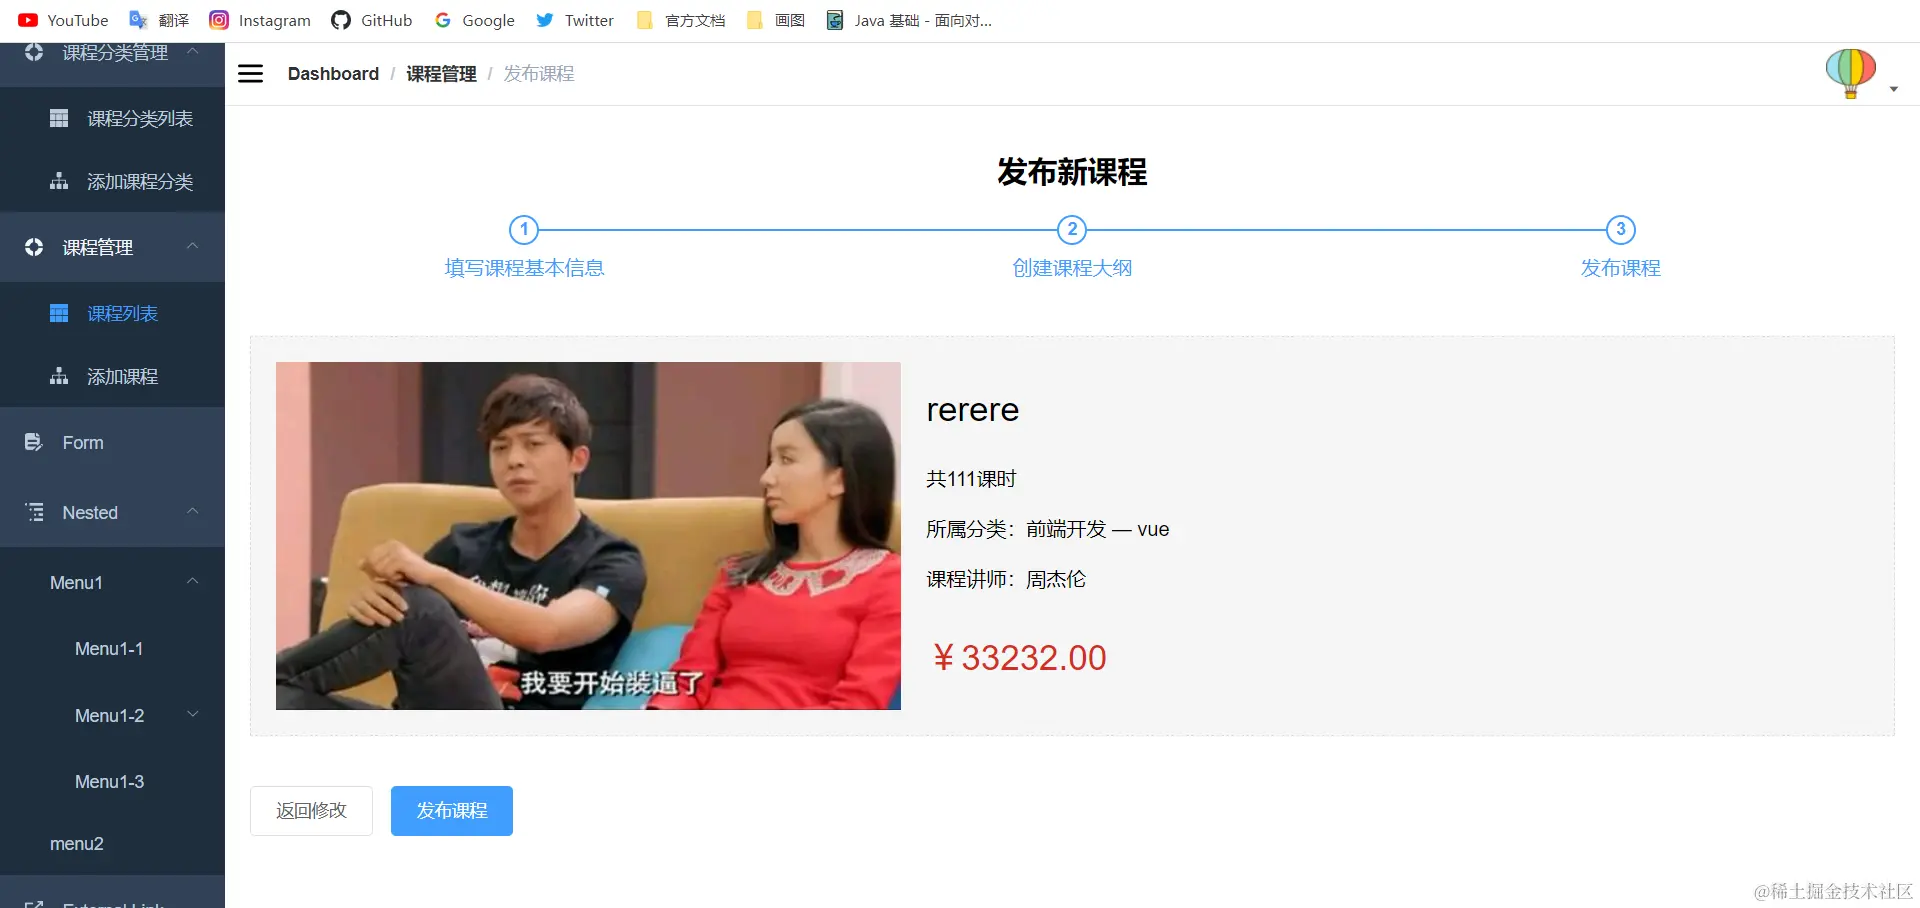Click the Twitter bird bookmark icon
This screenshot has width=1920, height=908.
click(545, 20)
